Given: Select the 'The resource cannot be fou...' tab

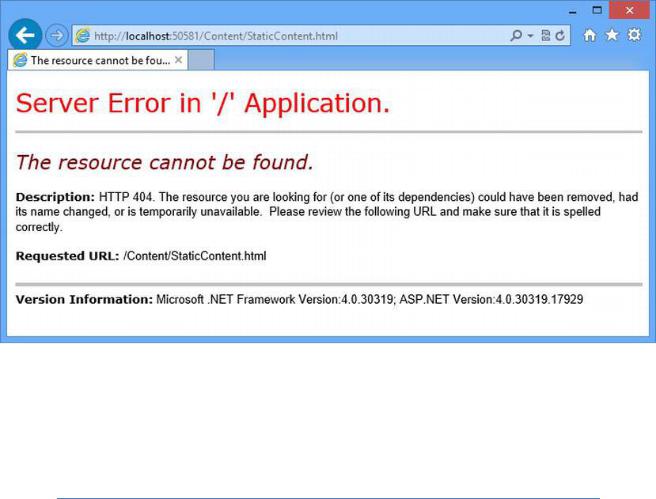Looking at the screenshot, I should tap(97, 60).
